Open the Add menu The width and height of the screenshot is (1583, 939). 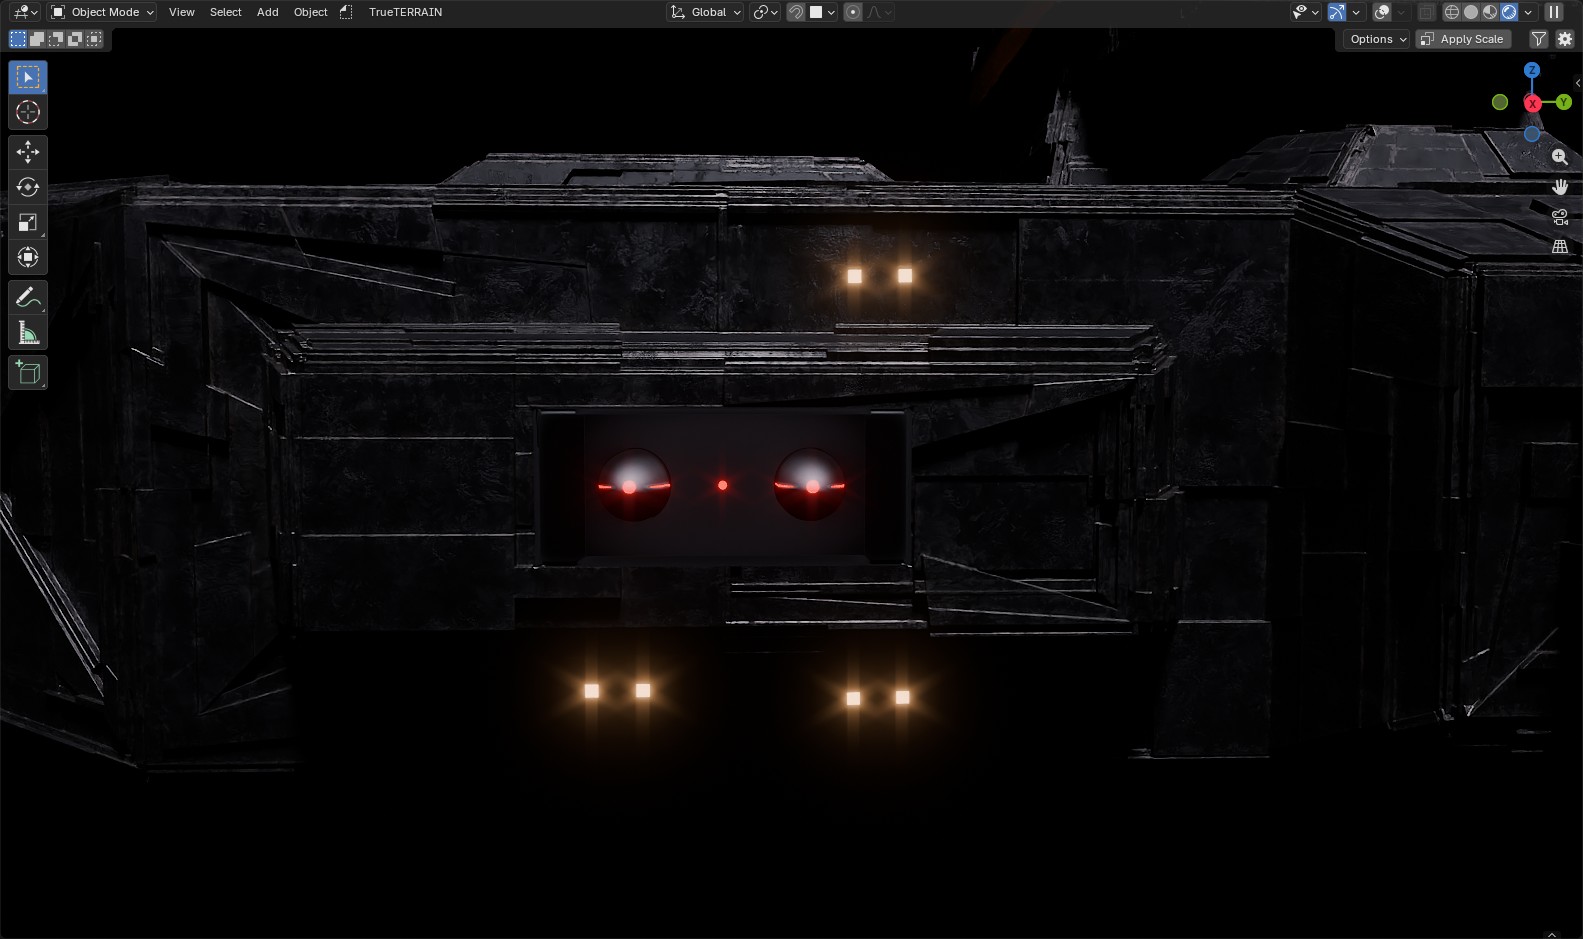[268, 12]
